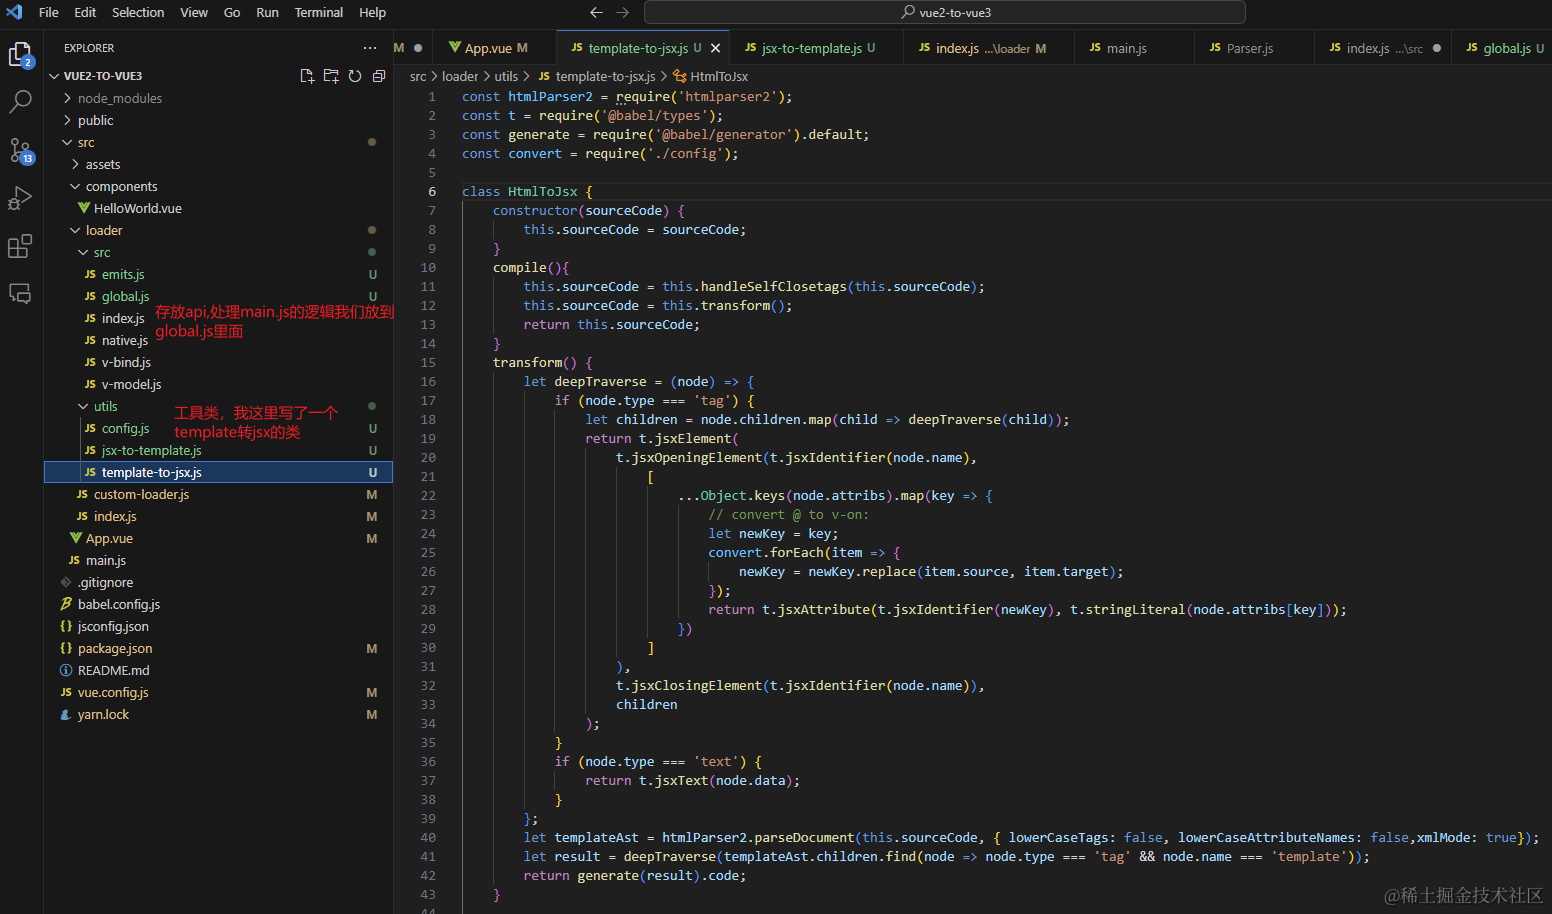Close the template-to-jsx.js tab
Screen dimensions: 1552x914
[x=715, y=48]
